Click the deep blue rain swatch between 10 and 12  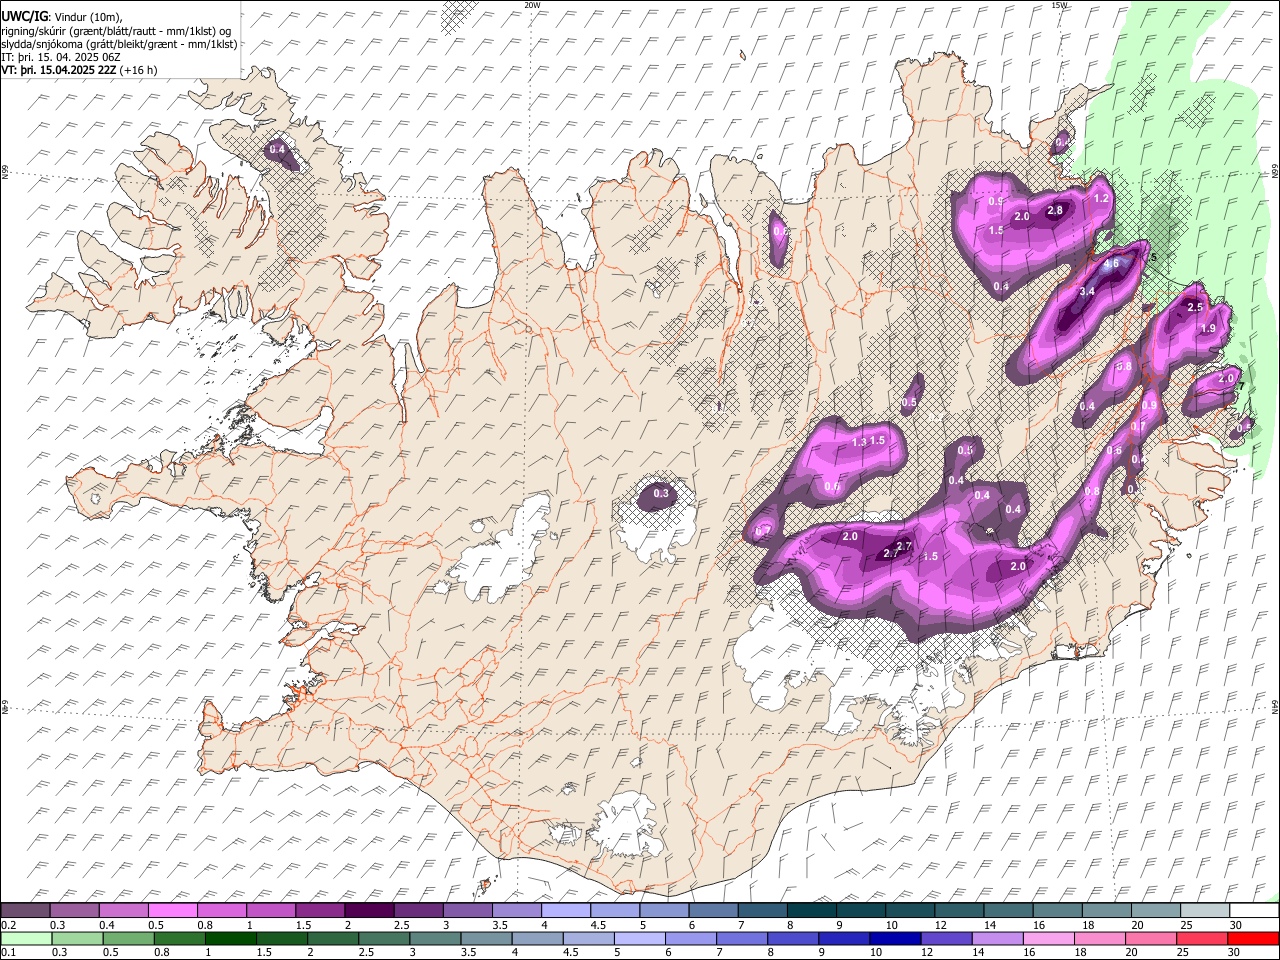(x=893, y=938)
